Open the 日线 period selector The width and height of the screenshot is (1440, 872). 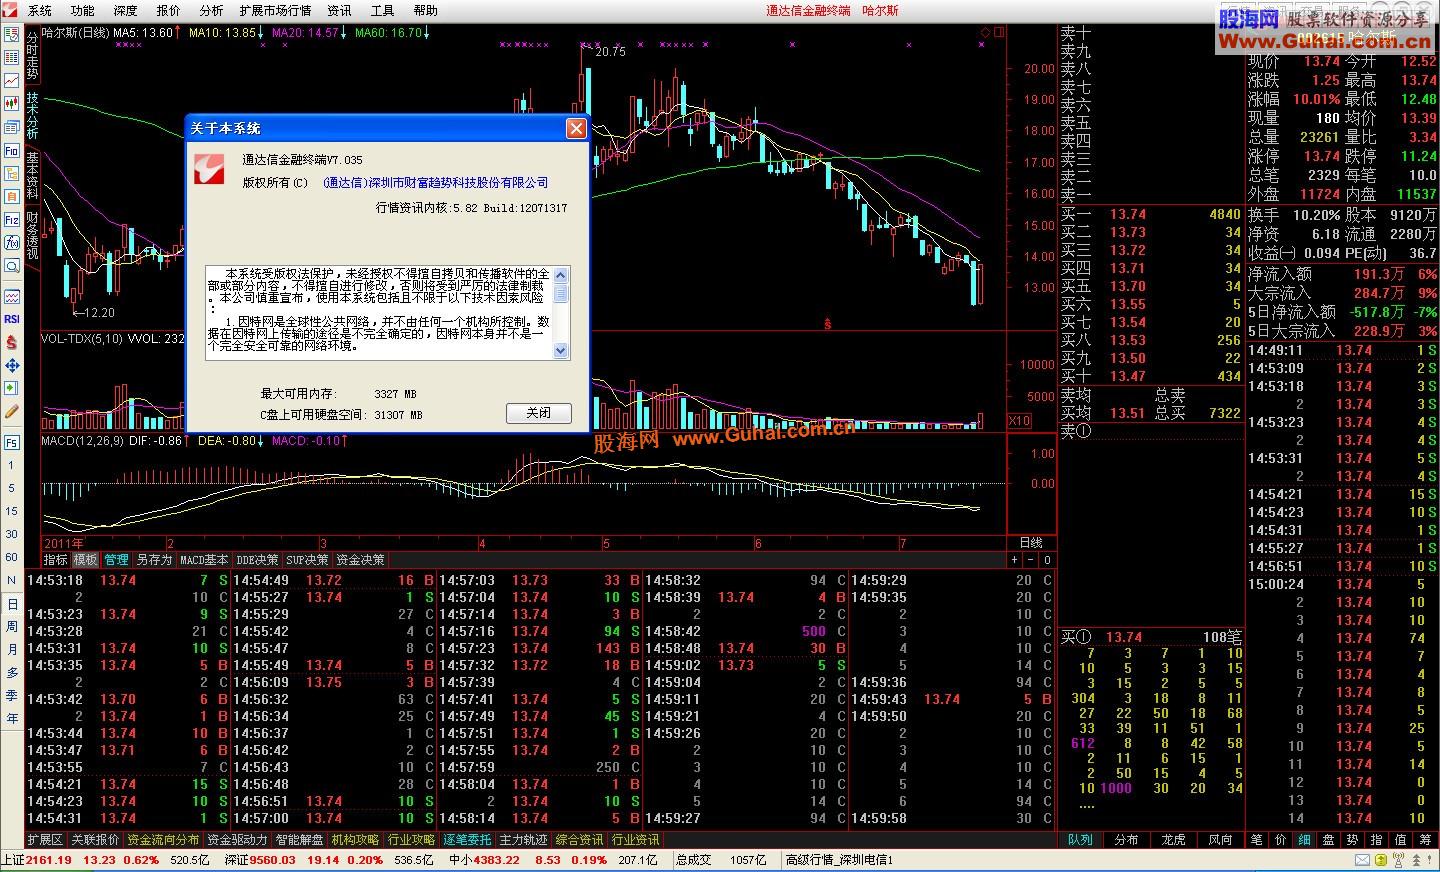tap(1031, 543)
